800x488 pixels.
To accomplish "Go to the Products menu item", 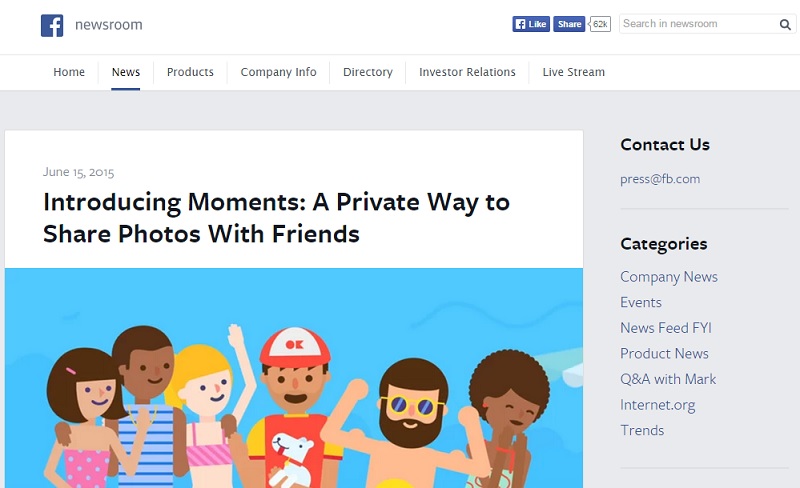I will (x=190, y=72).
